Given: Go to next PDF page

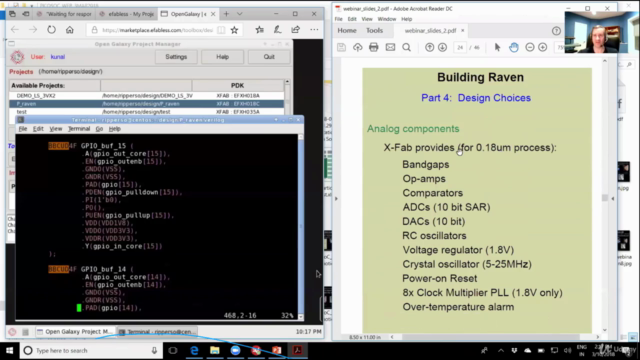Looking at the screenshot, I should [x=442, y=47].
